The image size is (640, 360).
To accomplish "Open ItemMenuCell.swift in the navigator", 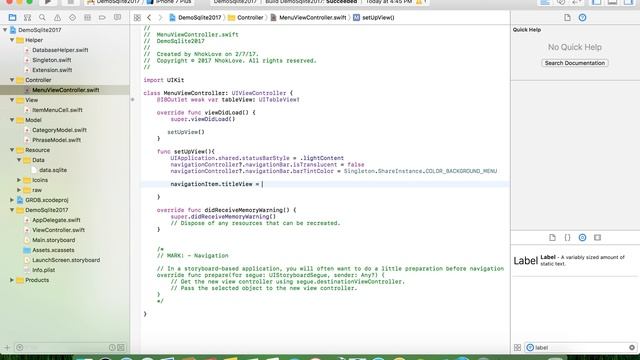I will [x=57, y=110].
